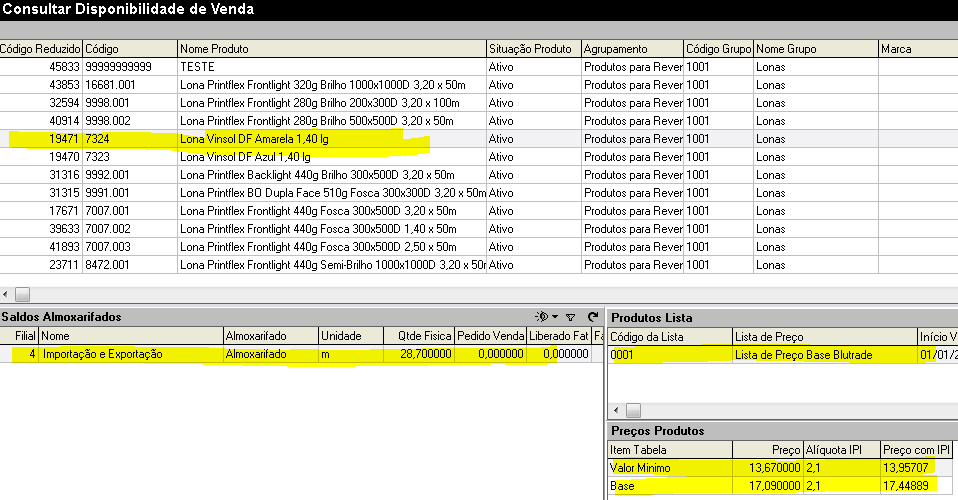The image size is (958, 500).
Task: Select Frontlight 280g Brilho 500x500D row
Action: pos(479,120)
